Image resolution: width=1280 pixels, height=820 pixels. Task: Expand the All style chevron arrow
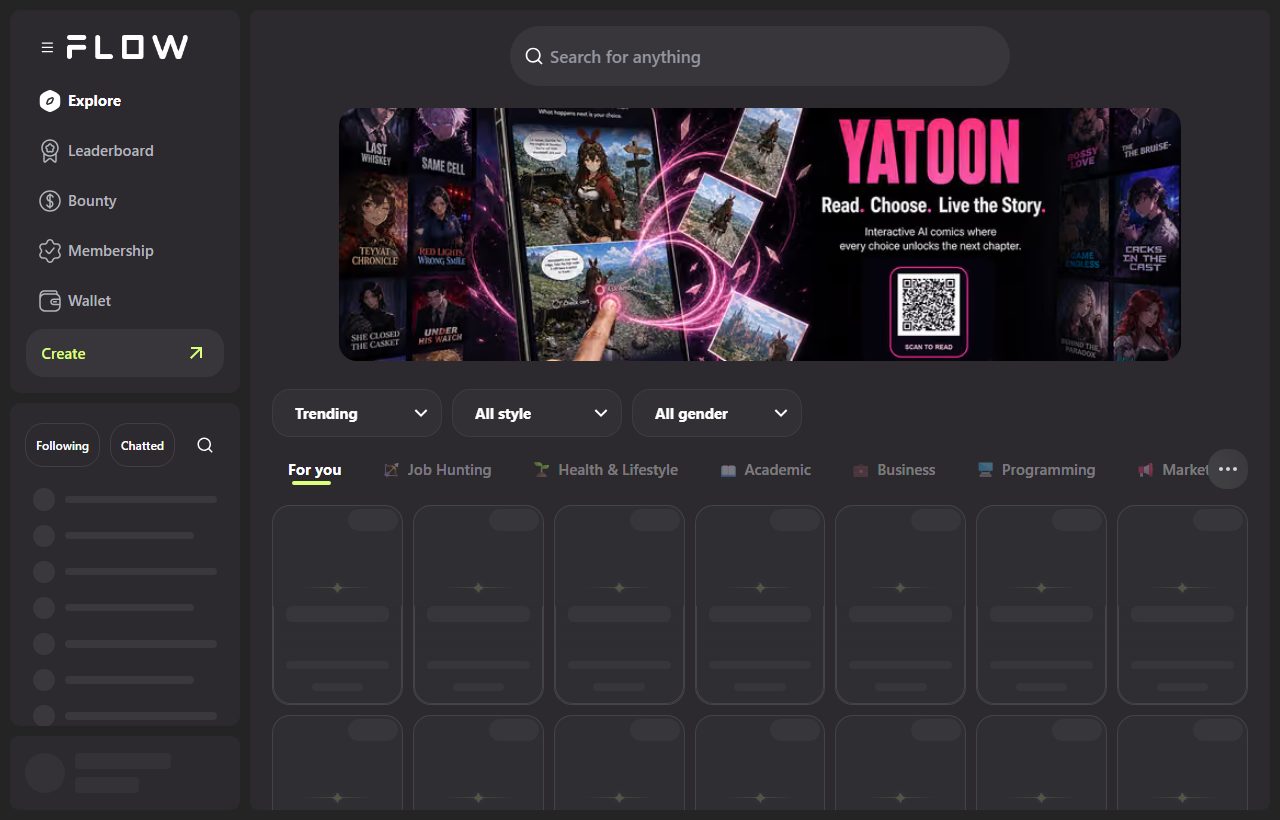pyautogui.click(x=601, y=413)
